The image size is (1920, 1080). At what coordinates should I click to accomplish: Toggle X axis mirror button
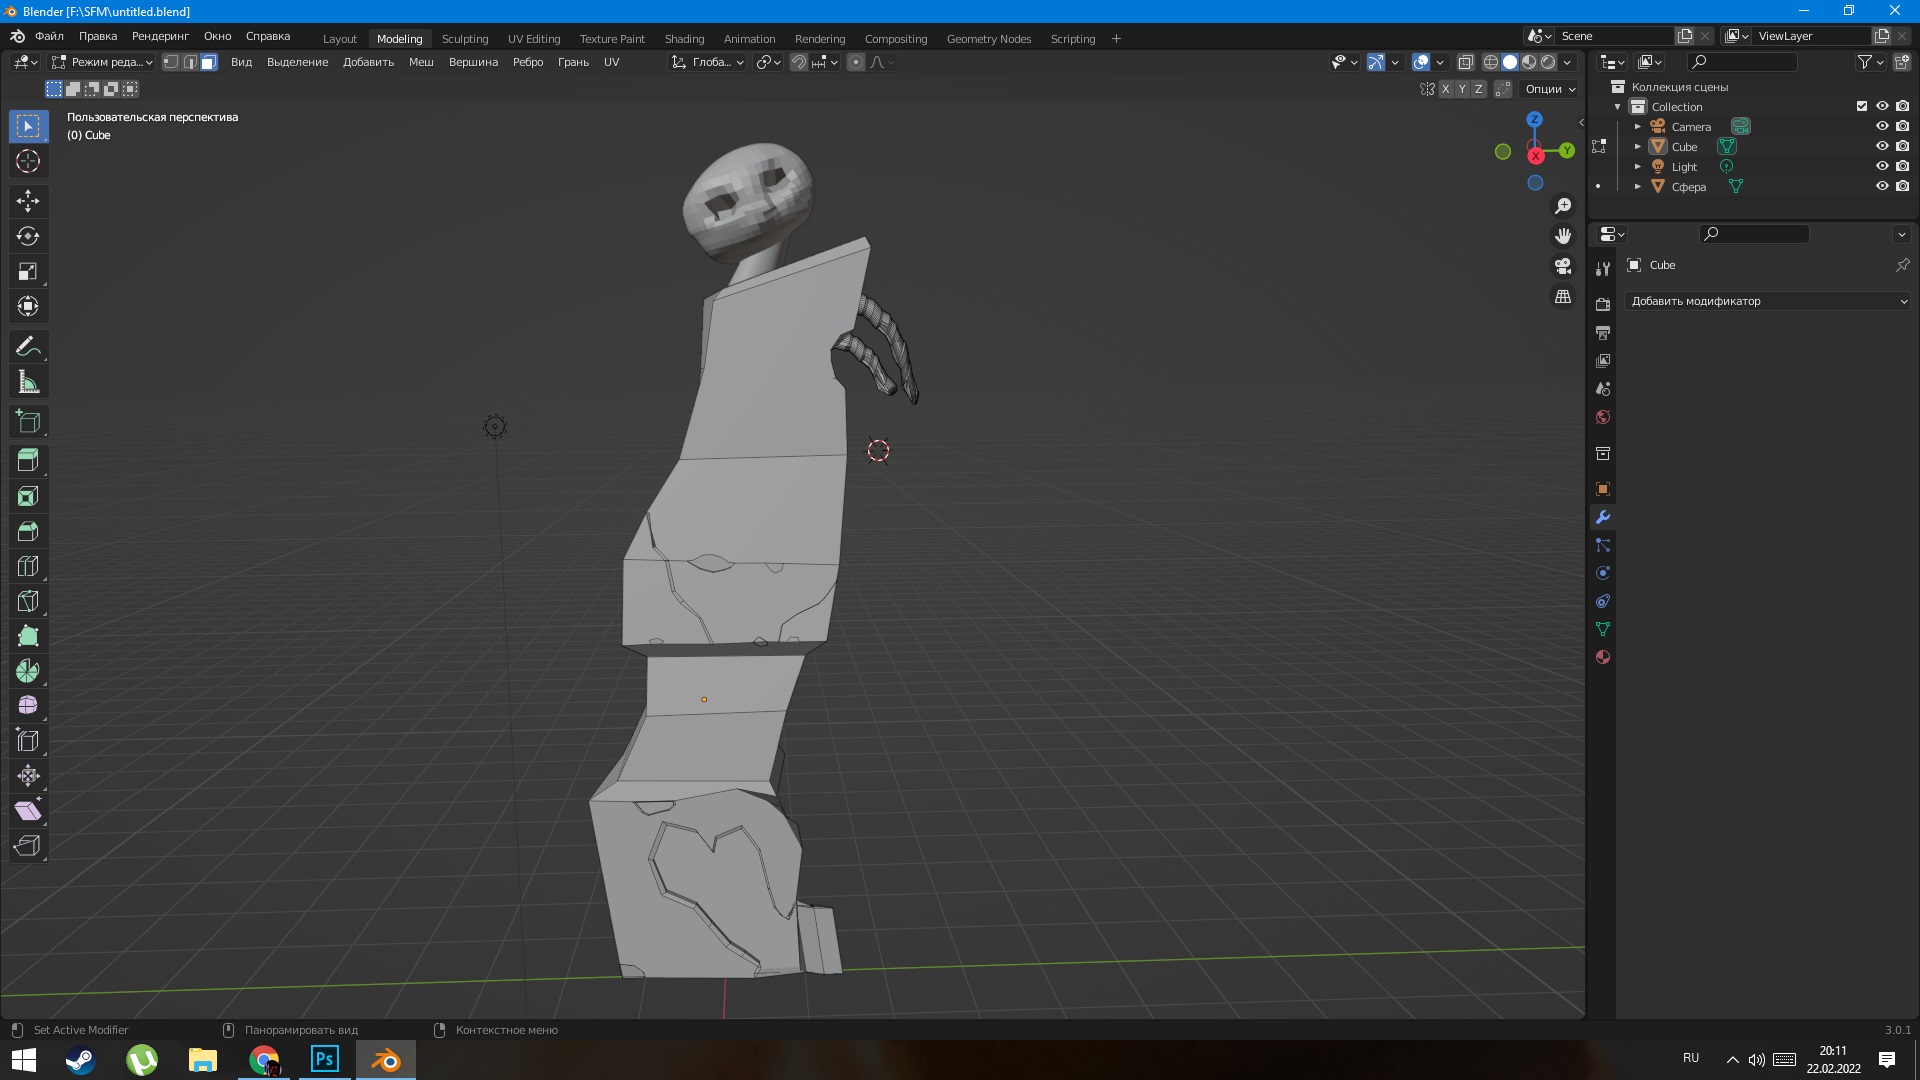coord(1446,89)
